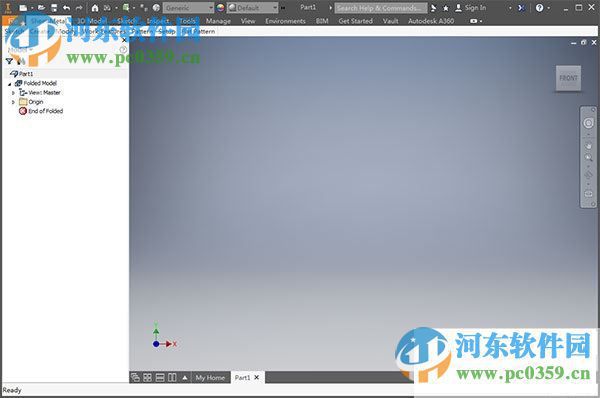Select the Pan hand tool
The height and width of the screenshot is (398, 600).
[589, 146]
